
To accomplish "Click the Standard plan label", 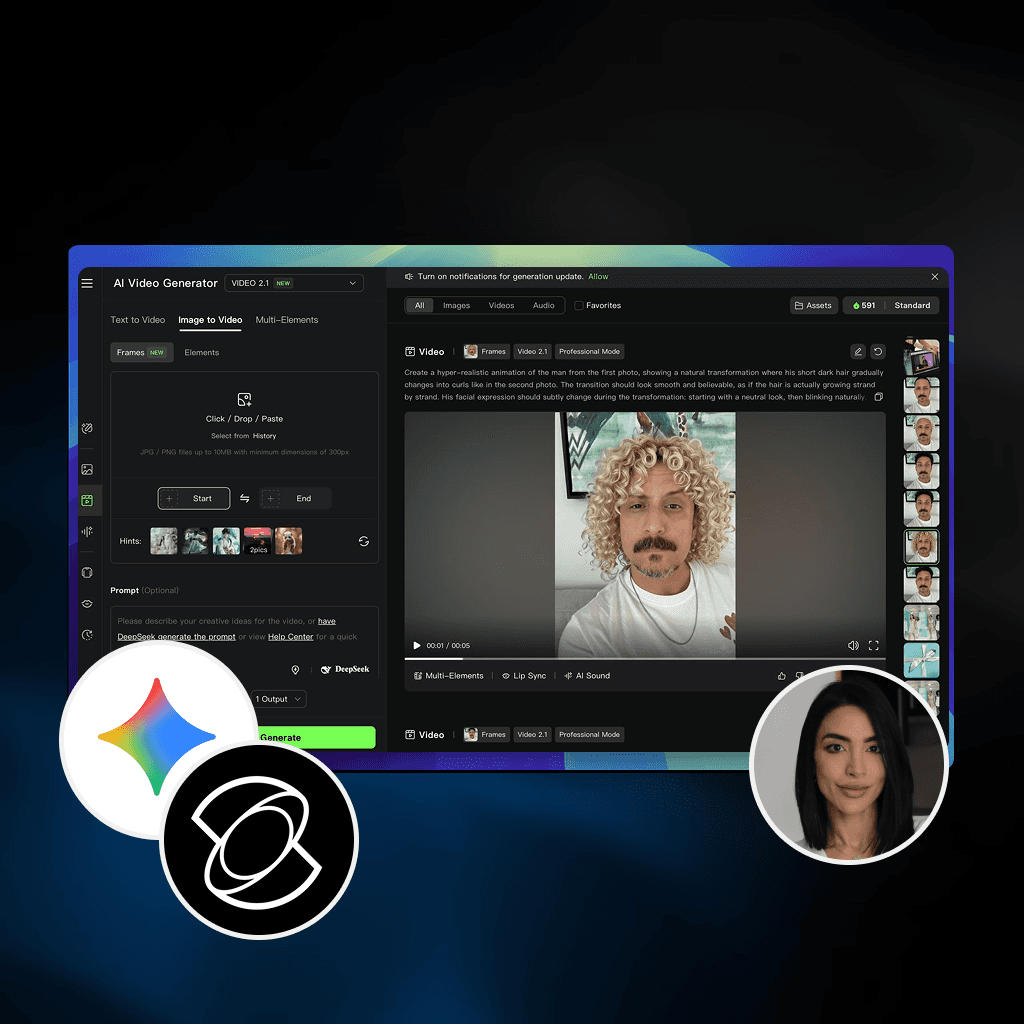I will (912, 306).
